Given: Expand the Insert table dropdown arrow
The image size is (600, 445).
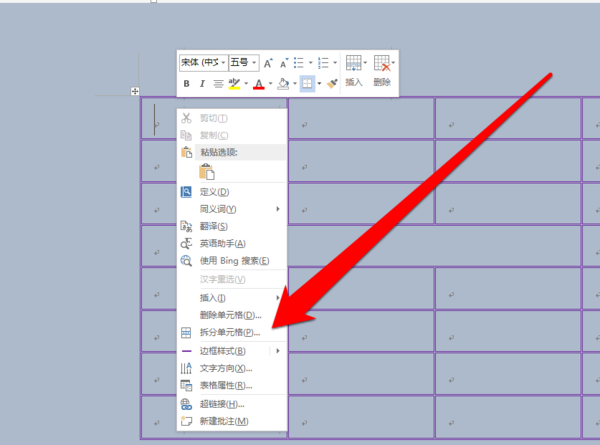Looking at the screenshot, I should tap(365, 63).
